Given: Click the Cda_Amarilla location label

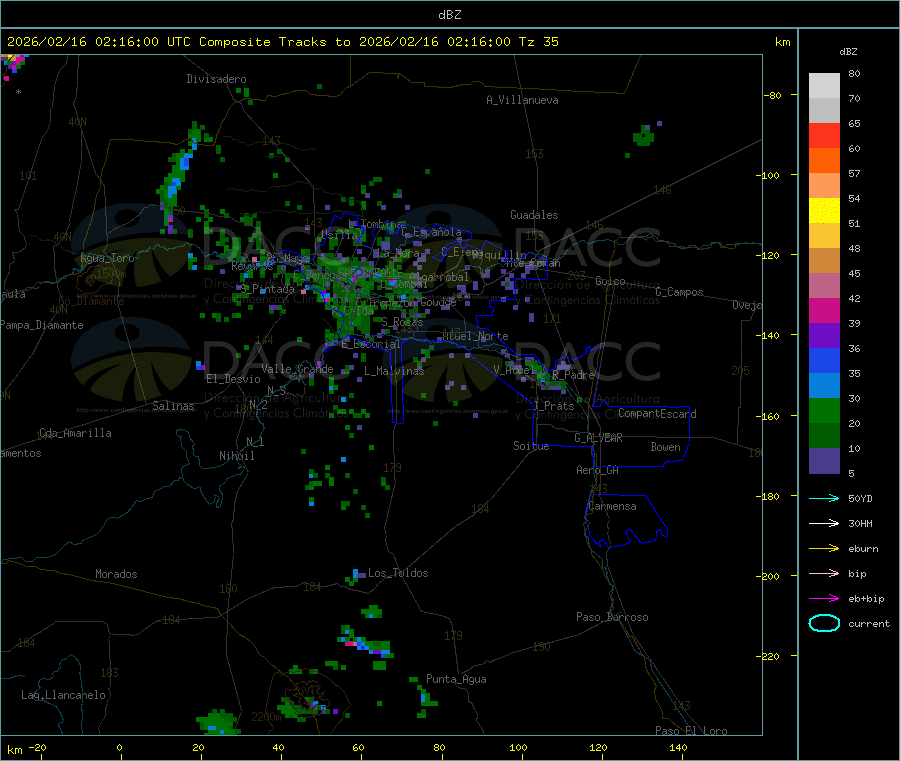Looking at the screenshot, I should (75, 433).
